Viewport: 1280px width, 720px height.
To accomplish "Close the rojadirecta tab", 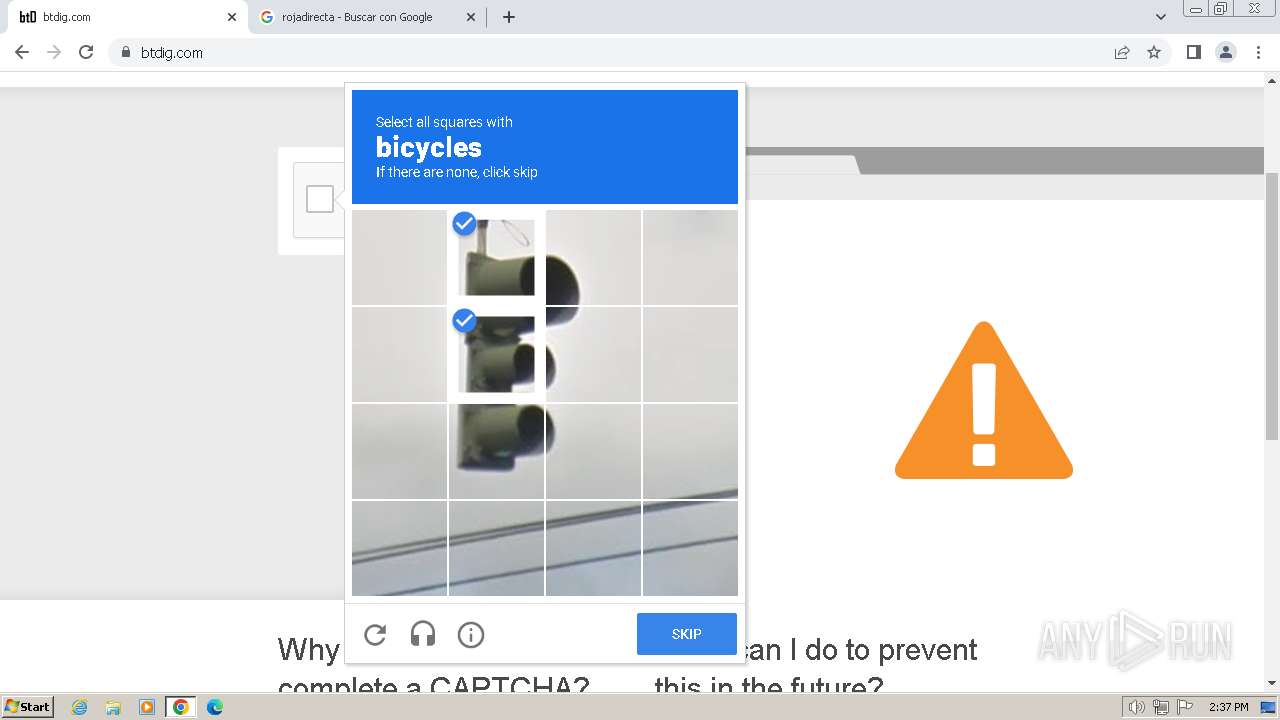I will [x=471, y=17].
